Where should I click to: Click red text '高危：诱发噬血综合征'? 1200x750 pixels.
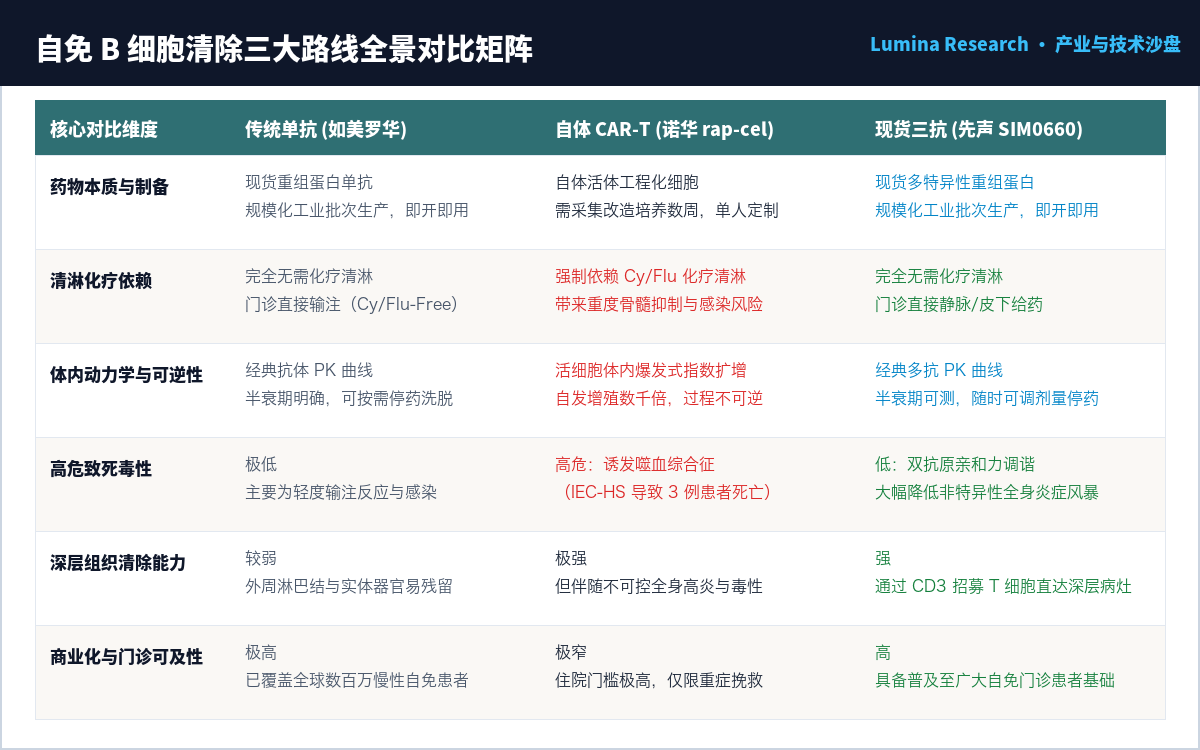coord(635,464)
